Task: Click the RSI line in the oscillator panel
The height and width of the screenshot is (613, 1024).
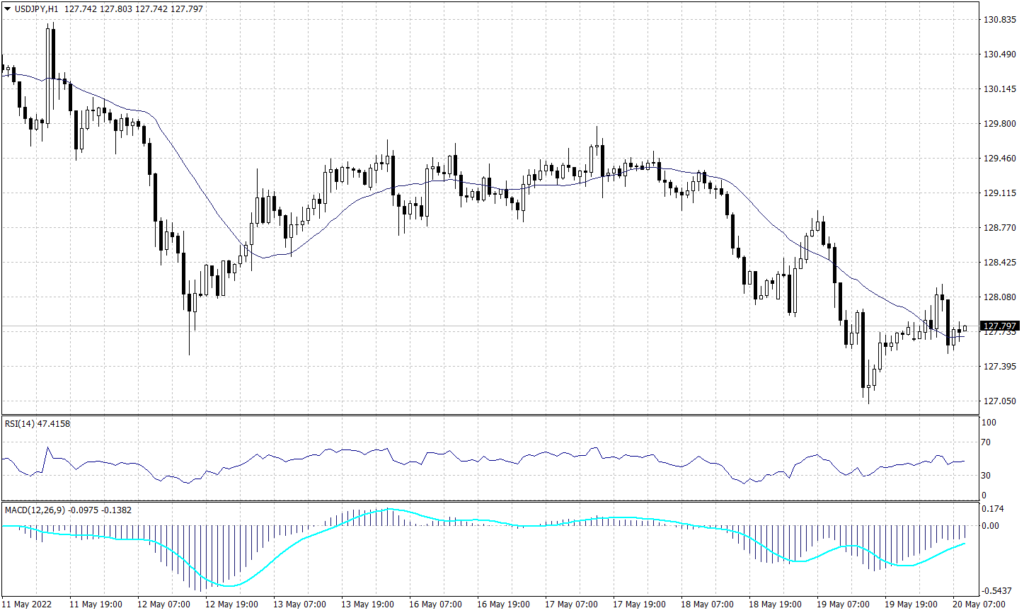Action: tap(500, 462)
